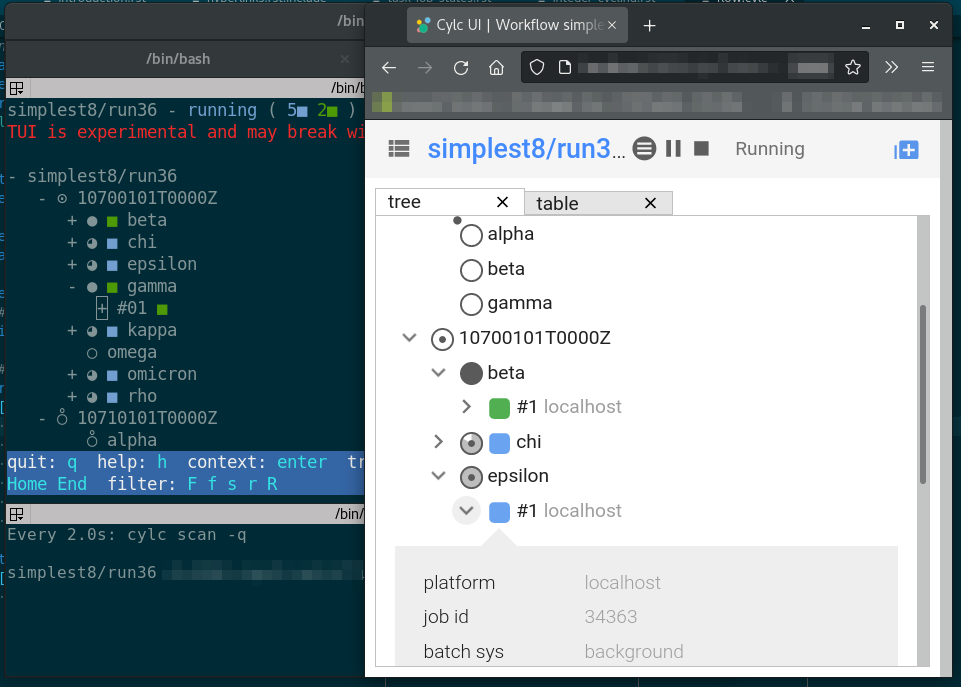The image size is (961, 687).
Task: Reload the Cylc UI page
Action: [x=461, y=67]
